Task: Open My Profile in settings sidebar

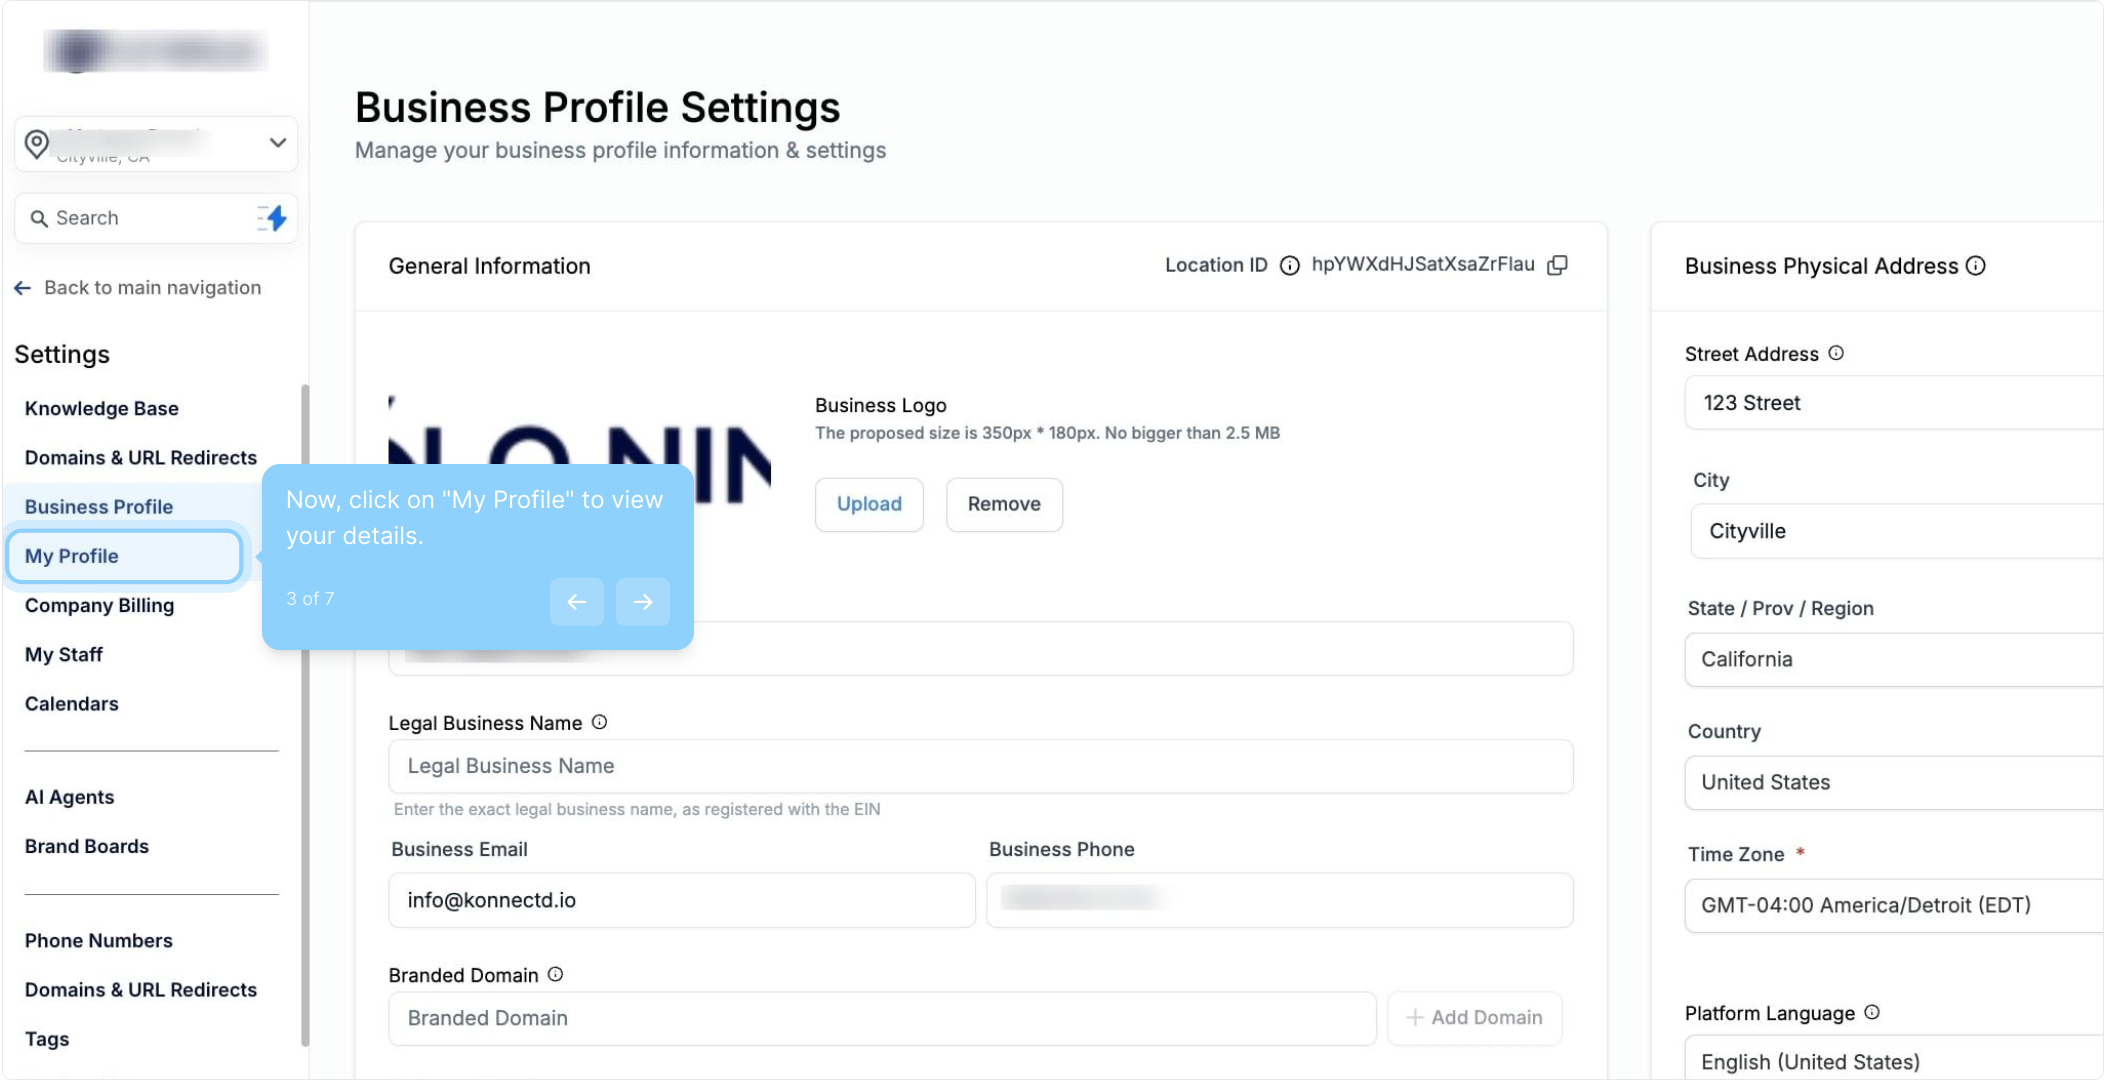Action: point(72,556)
